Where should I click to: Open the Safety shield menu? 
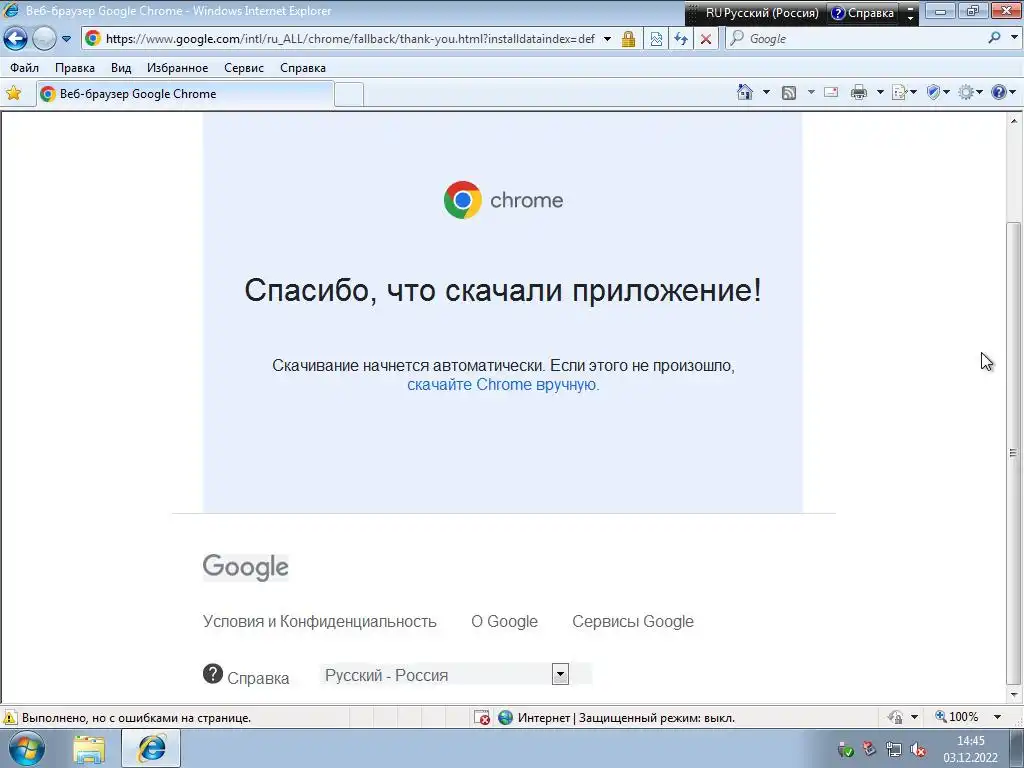point(938,93)
